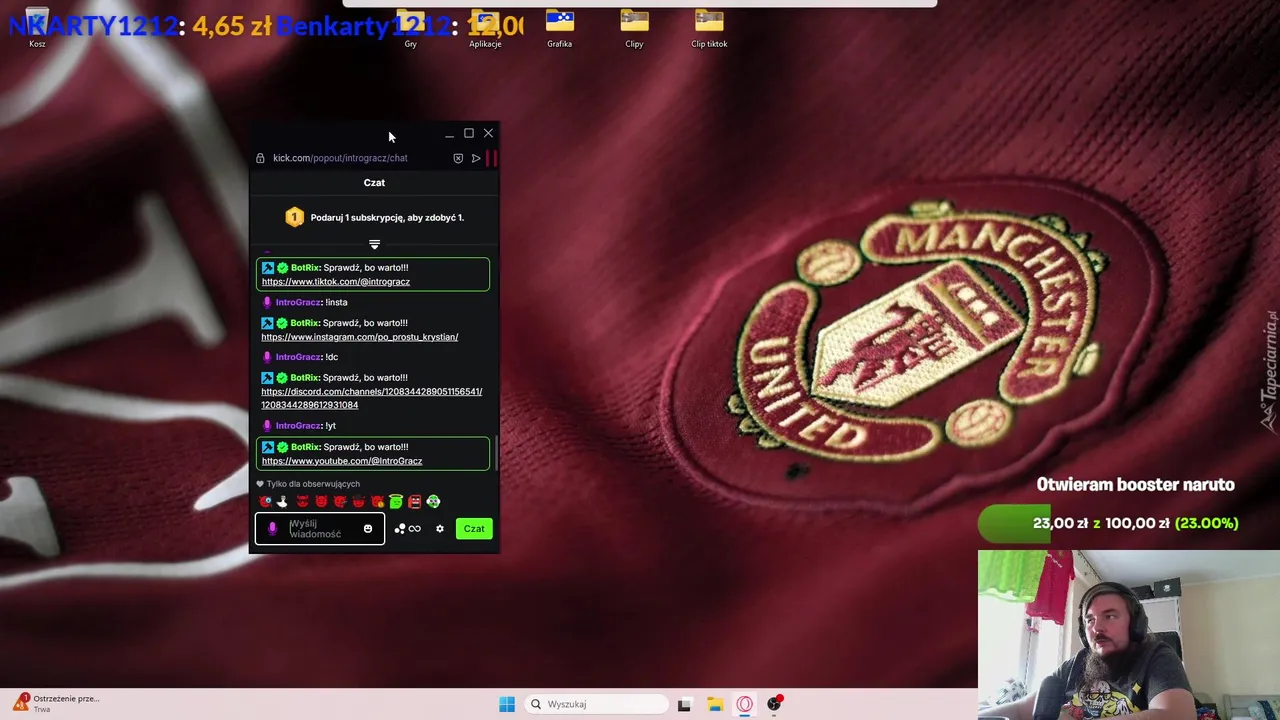Click BotRix username on the instagram message

click(305, 323)
